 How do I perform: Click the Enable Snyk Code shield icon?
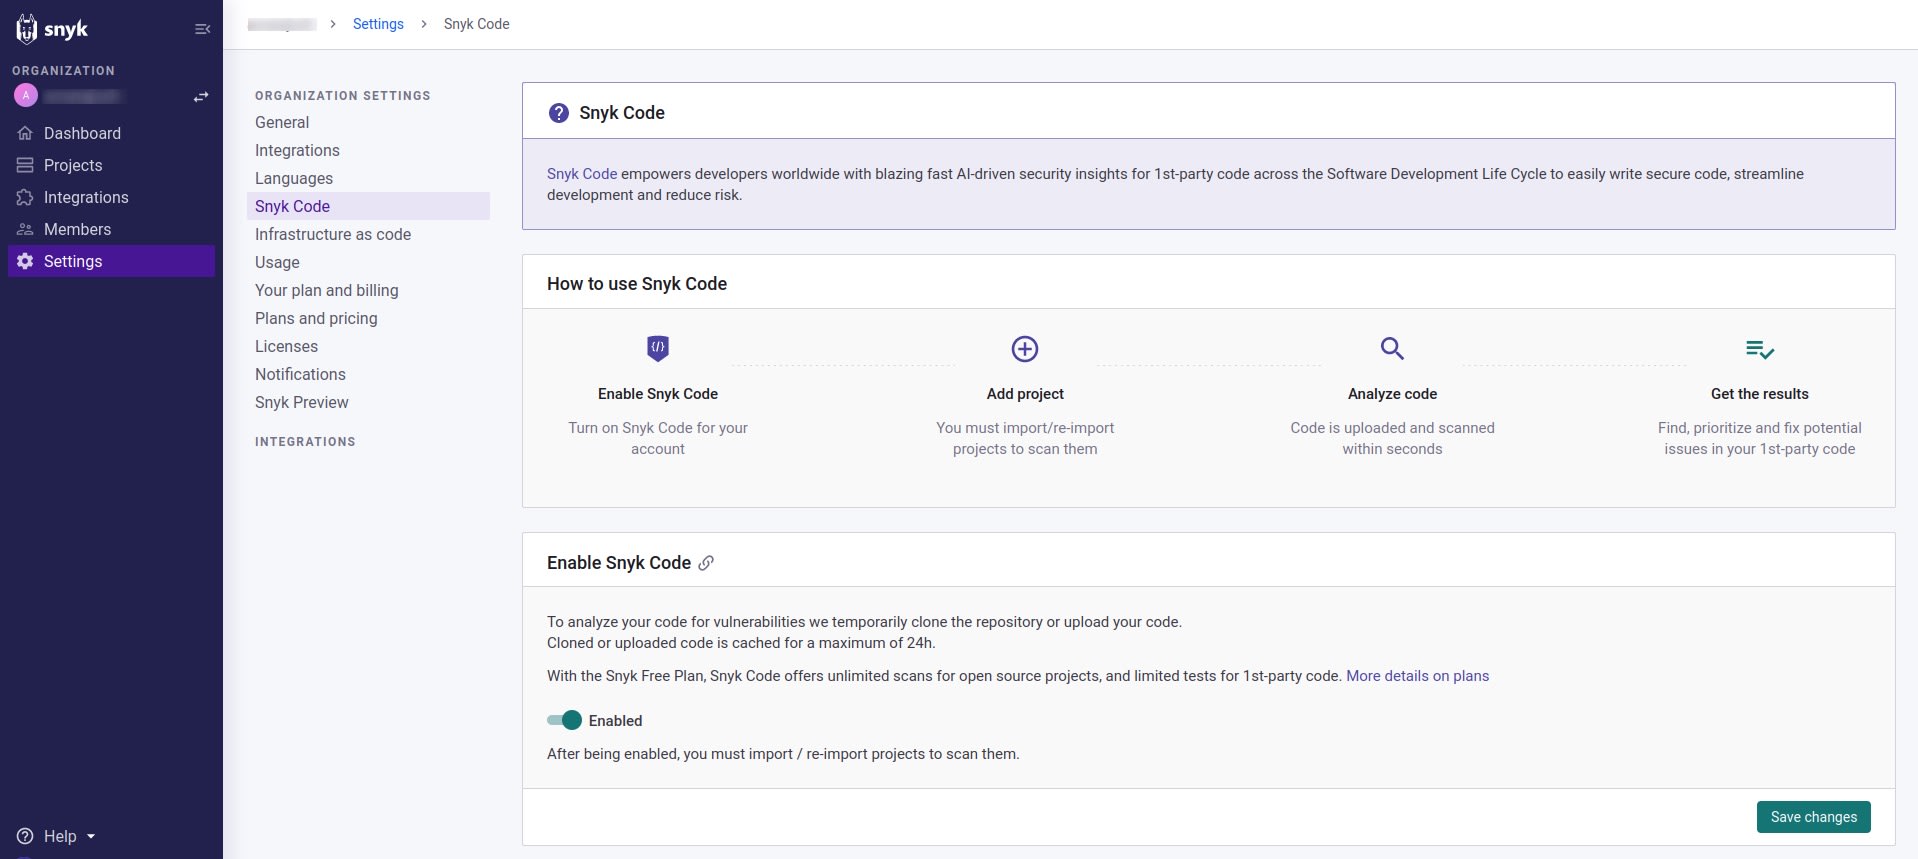658,348
